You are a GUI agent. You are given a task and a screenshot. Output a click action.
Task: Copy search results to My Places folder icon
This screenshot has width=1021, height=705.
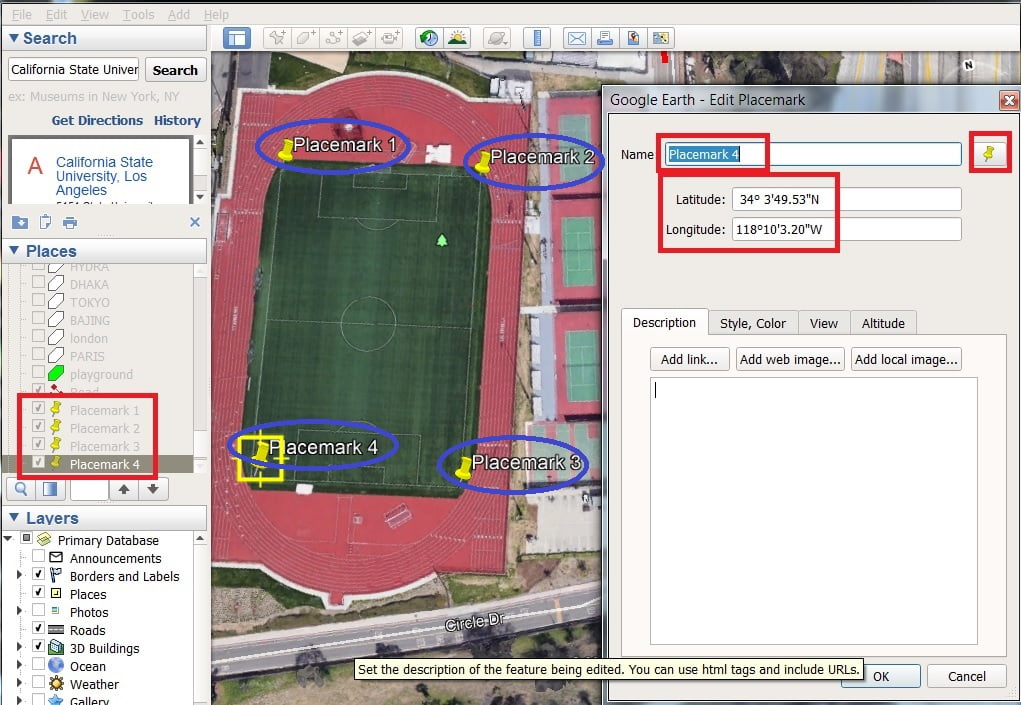[x=20, y=223]
